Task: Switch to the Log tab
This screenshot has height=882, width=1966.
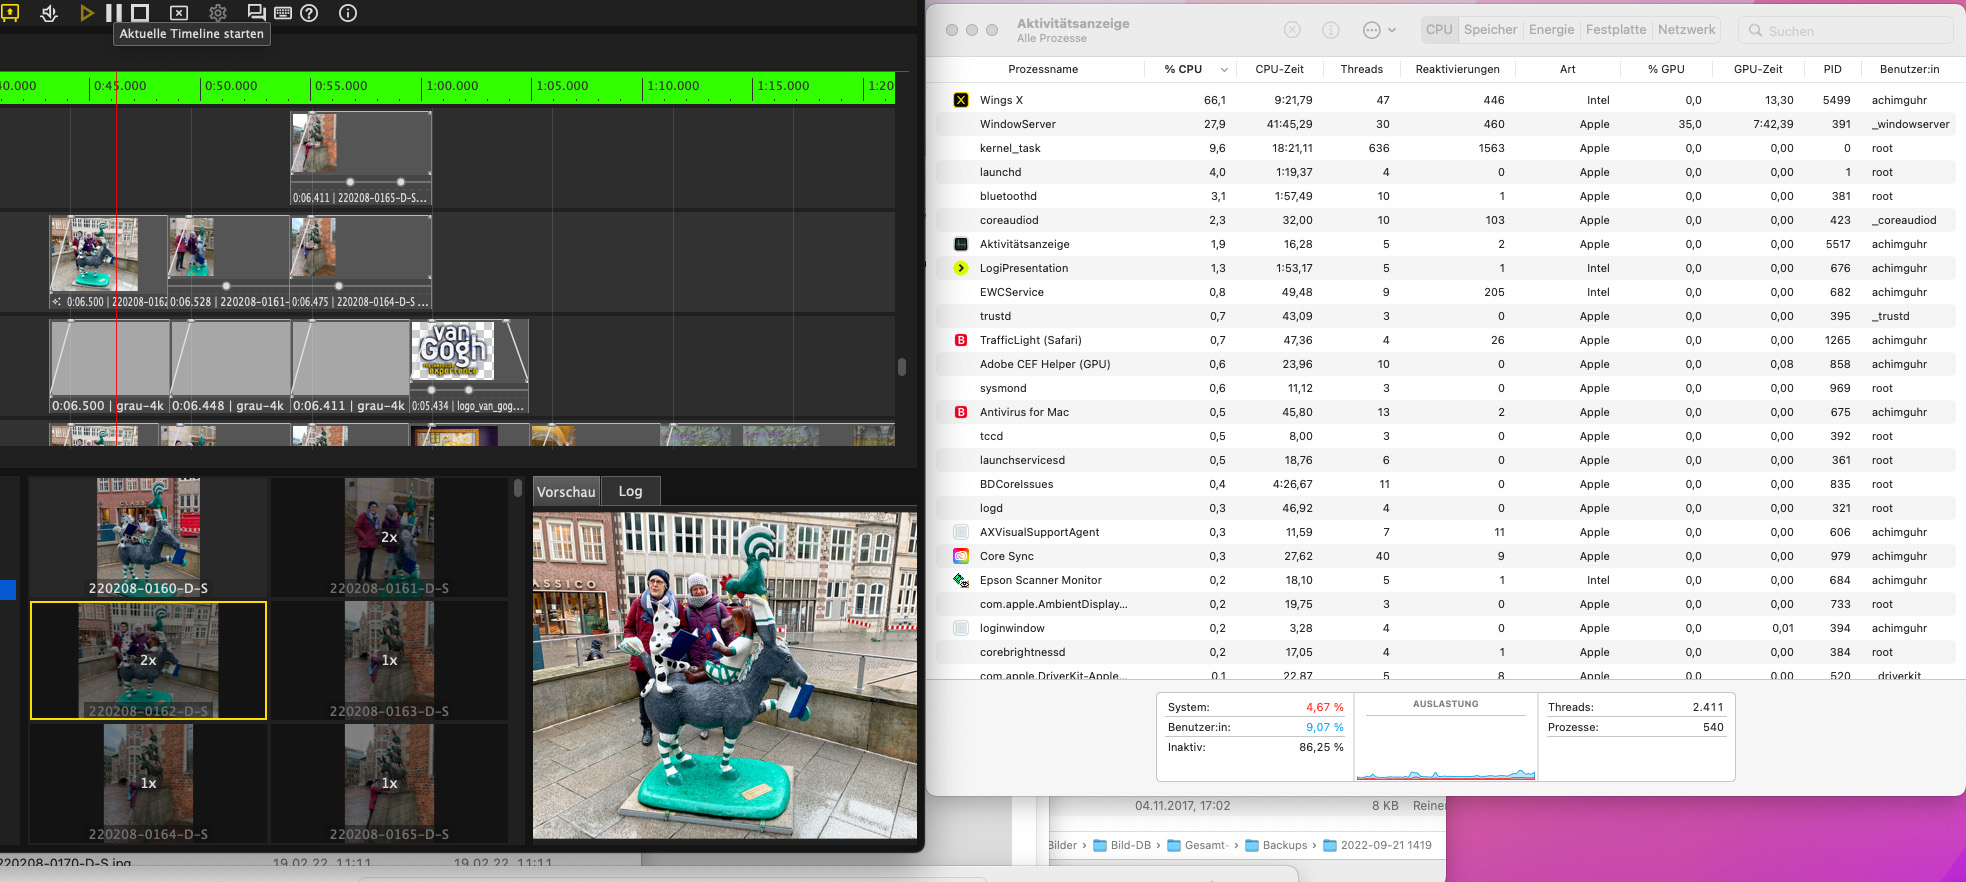Action: tap(630, 491)
